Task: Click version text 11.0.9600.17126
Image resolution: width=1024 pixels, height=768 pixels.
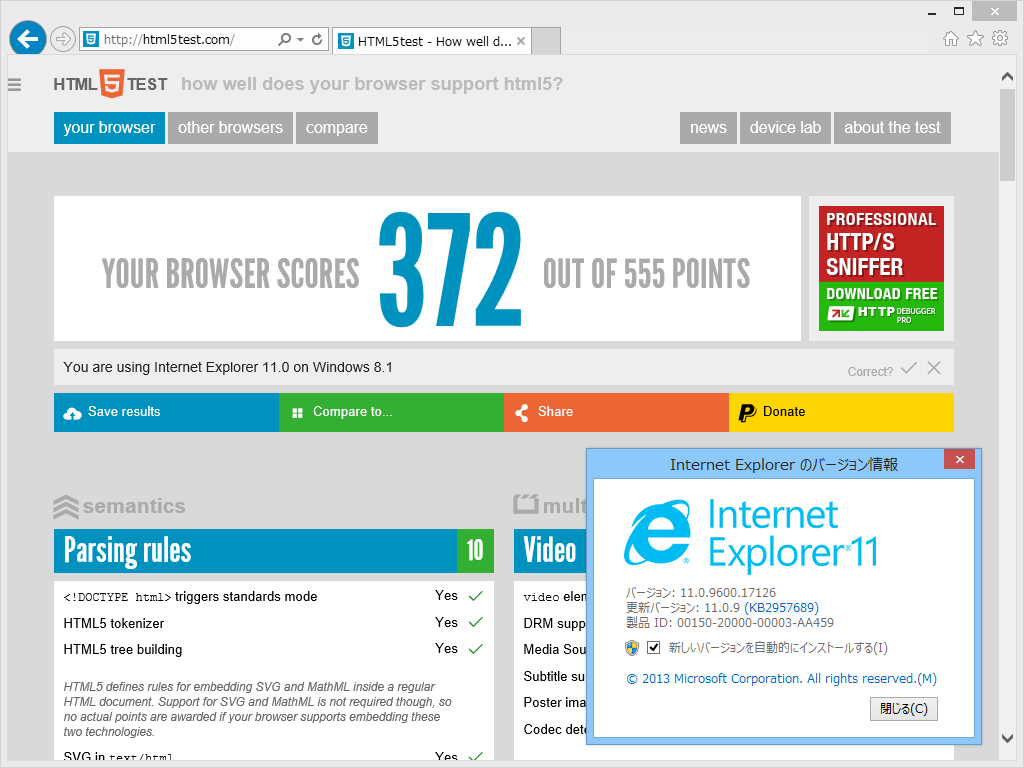Action: pos(728,593)
